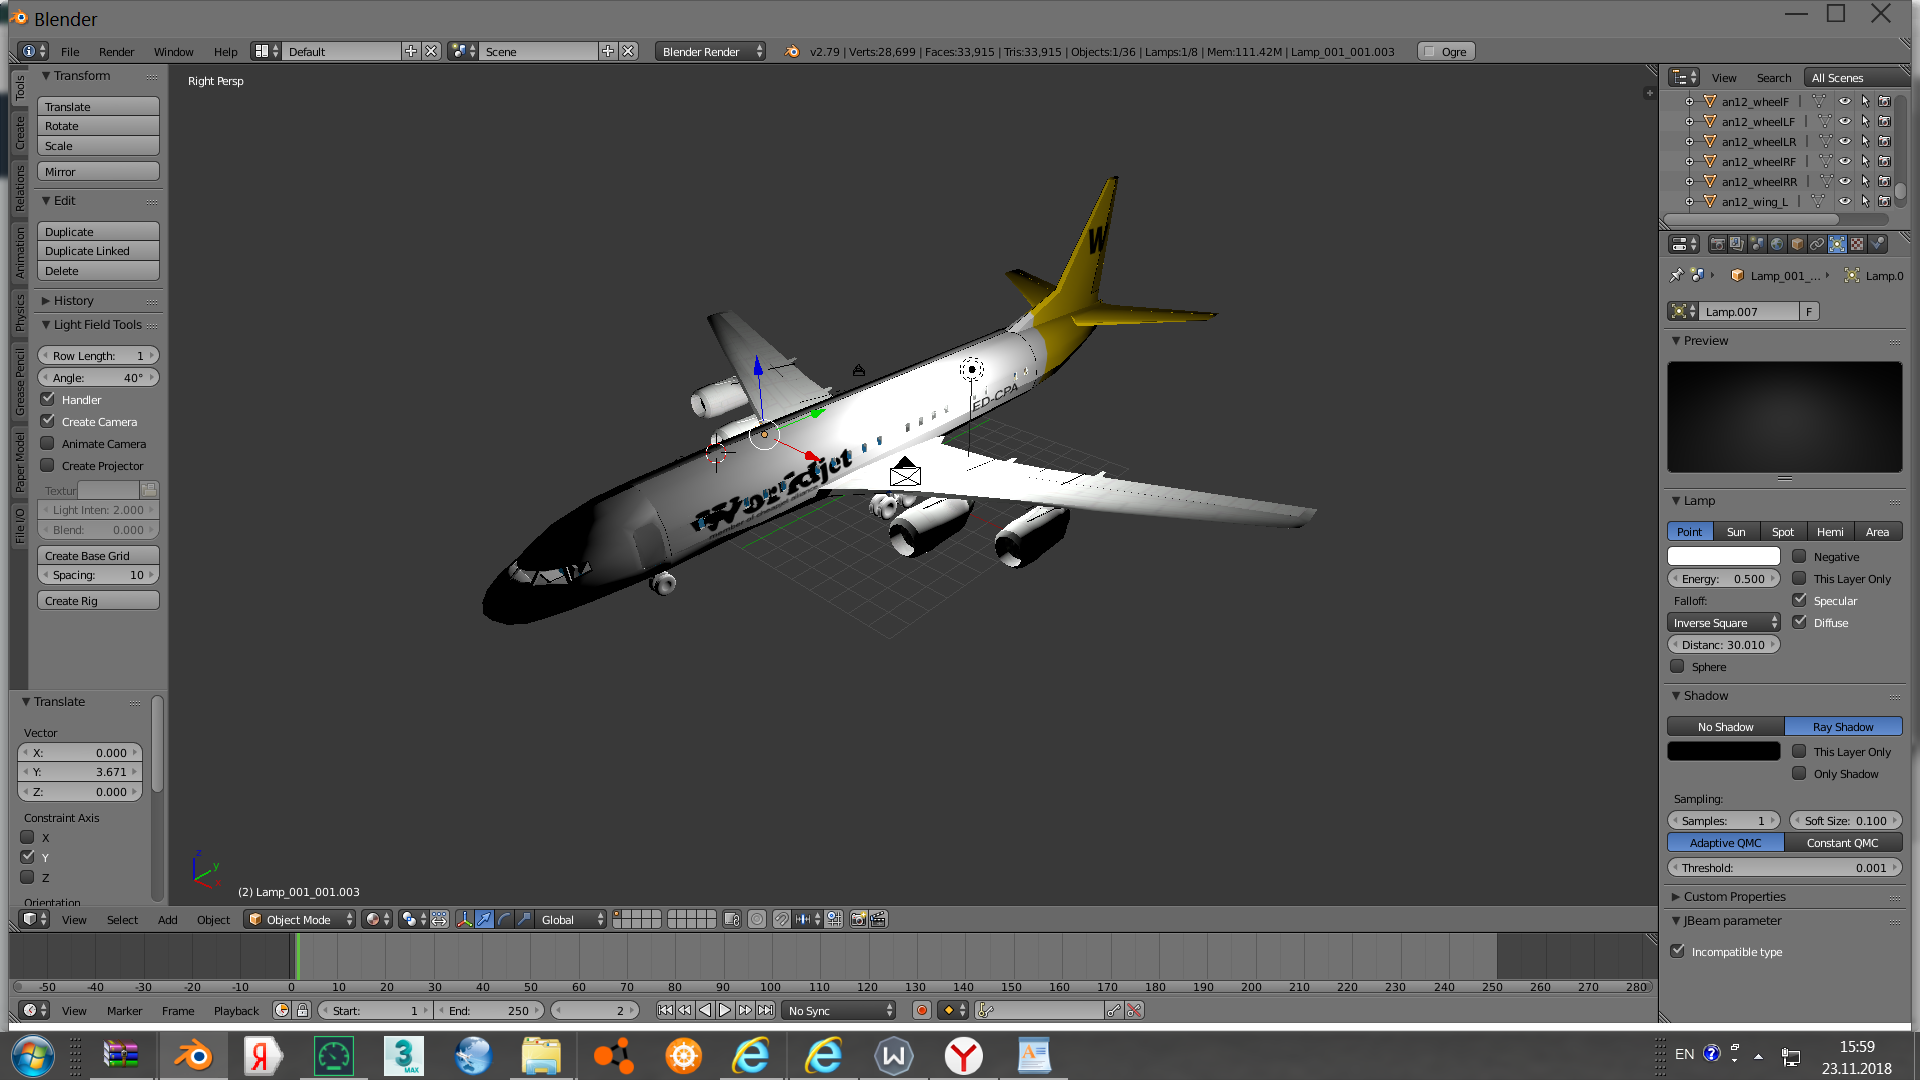Select the rotate manipulator arc icon
This screenshot has width=1920, height=1080.
pos(504,919)
